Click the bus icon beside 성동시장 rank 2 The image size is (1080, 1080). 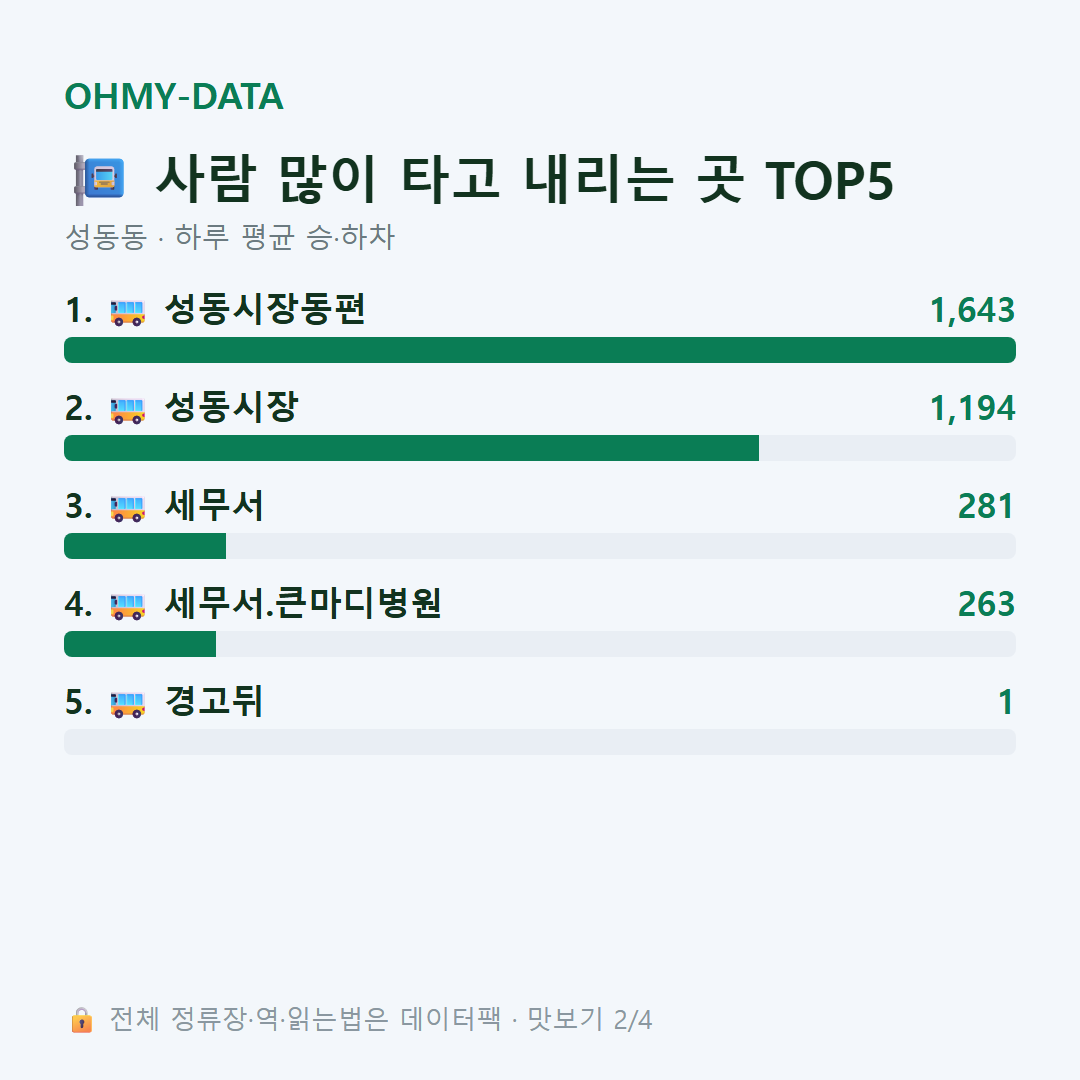click(x=127, y=410)
